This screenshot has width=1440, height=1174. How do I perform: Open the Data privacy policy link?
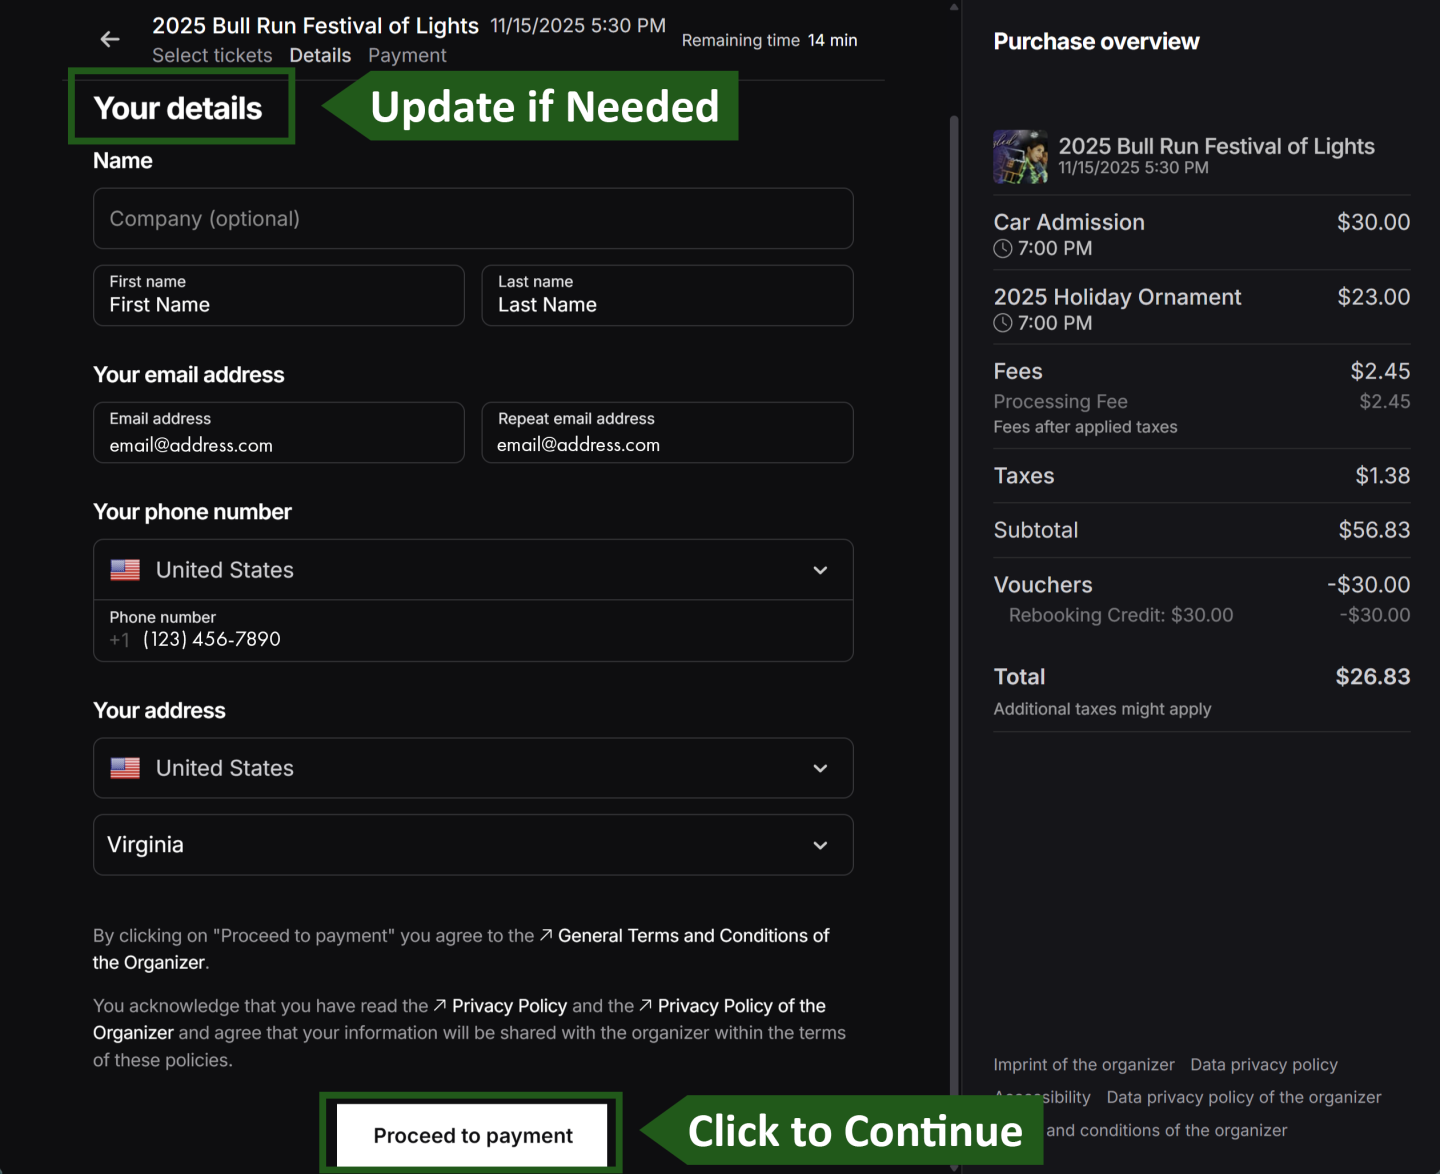coord(1264,1064)
